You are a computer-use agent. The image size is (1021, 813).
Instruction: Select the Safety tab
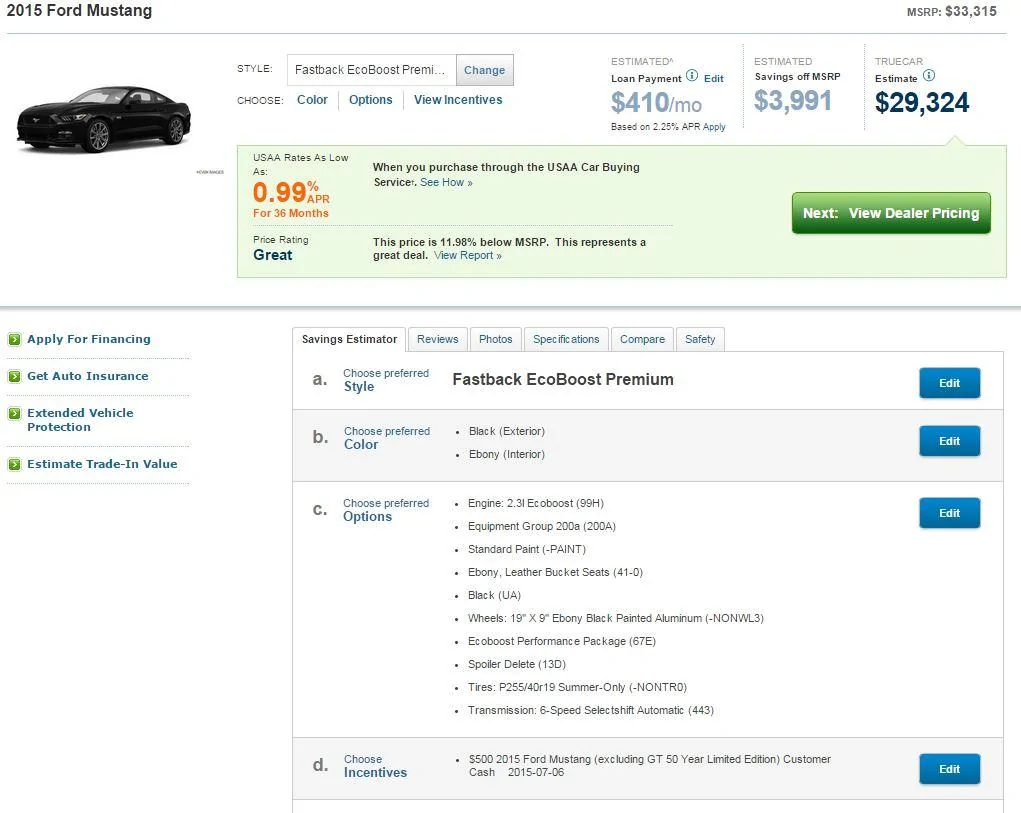coord(700,339)
